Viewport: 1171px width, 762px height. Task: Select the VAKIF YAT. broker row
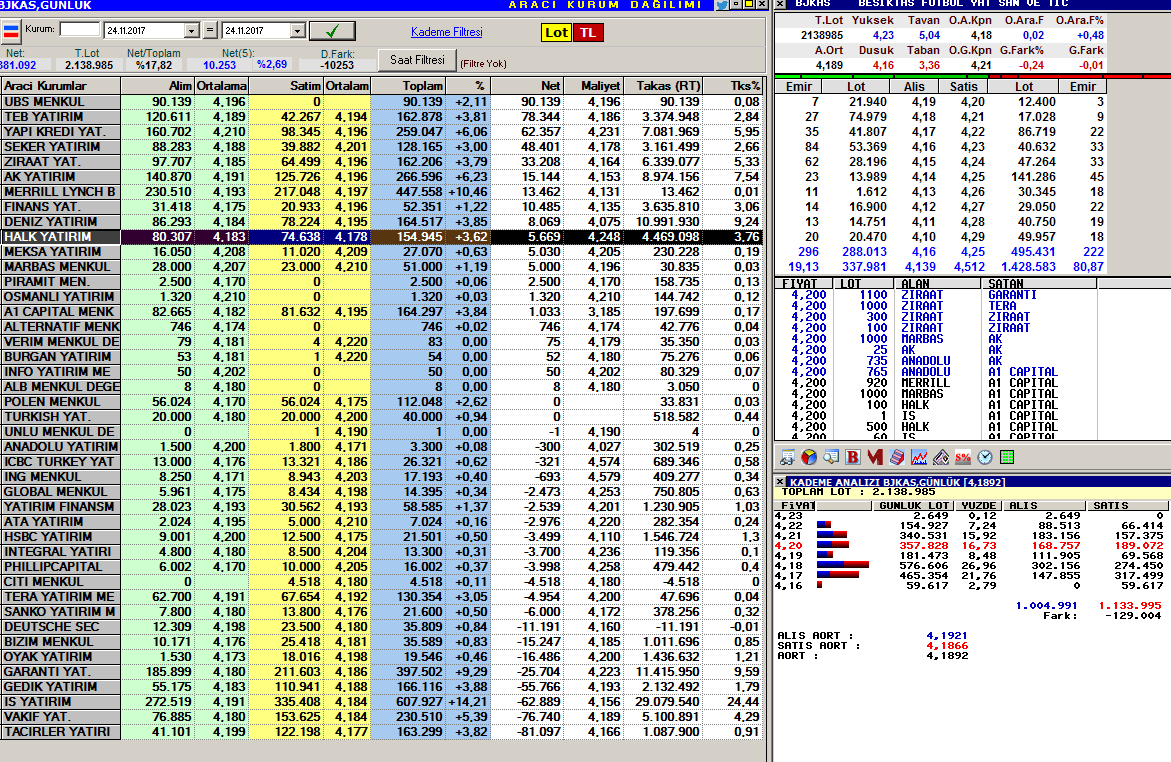click(x=382, y=716)
